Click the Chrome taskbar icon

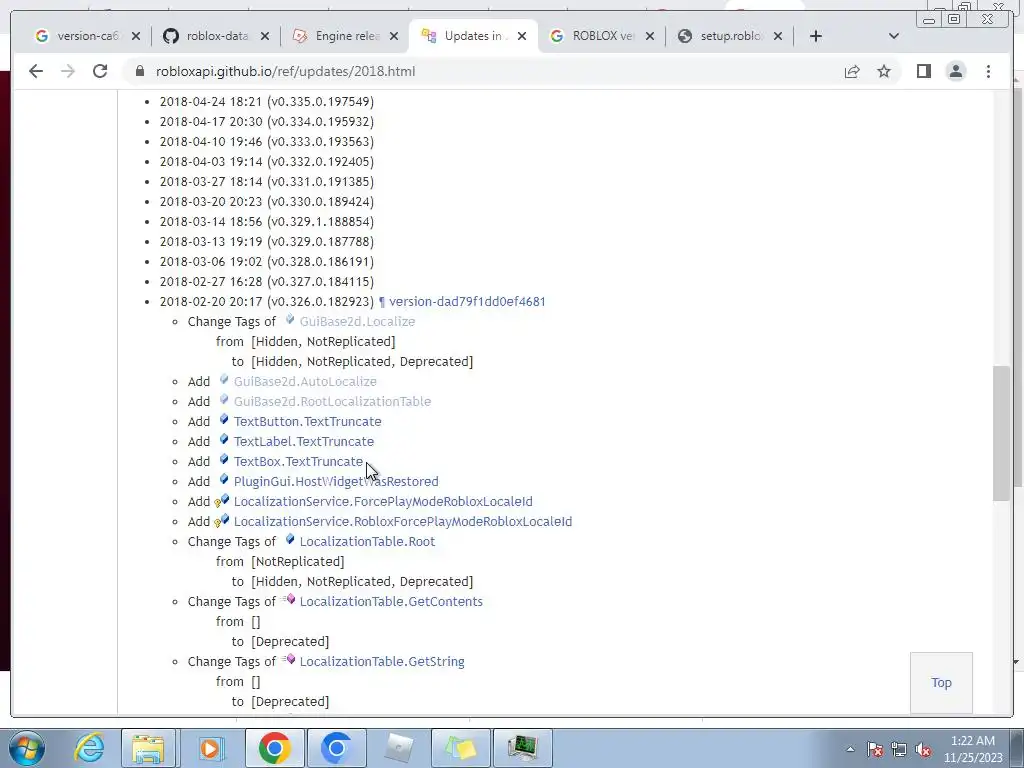[274, 748]
